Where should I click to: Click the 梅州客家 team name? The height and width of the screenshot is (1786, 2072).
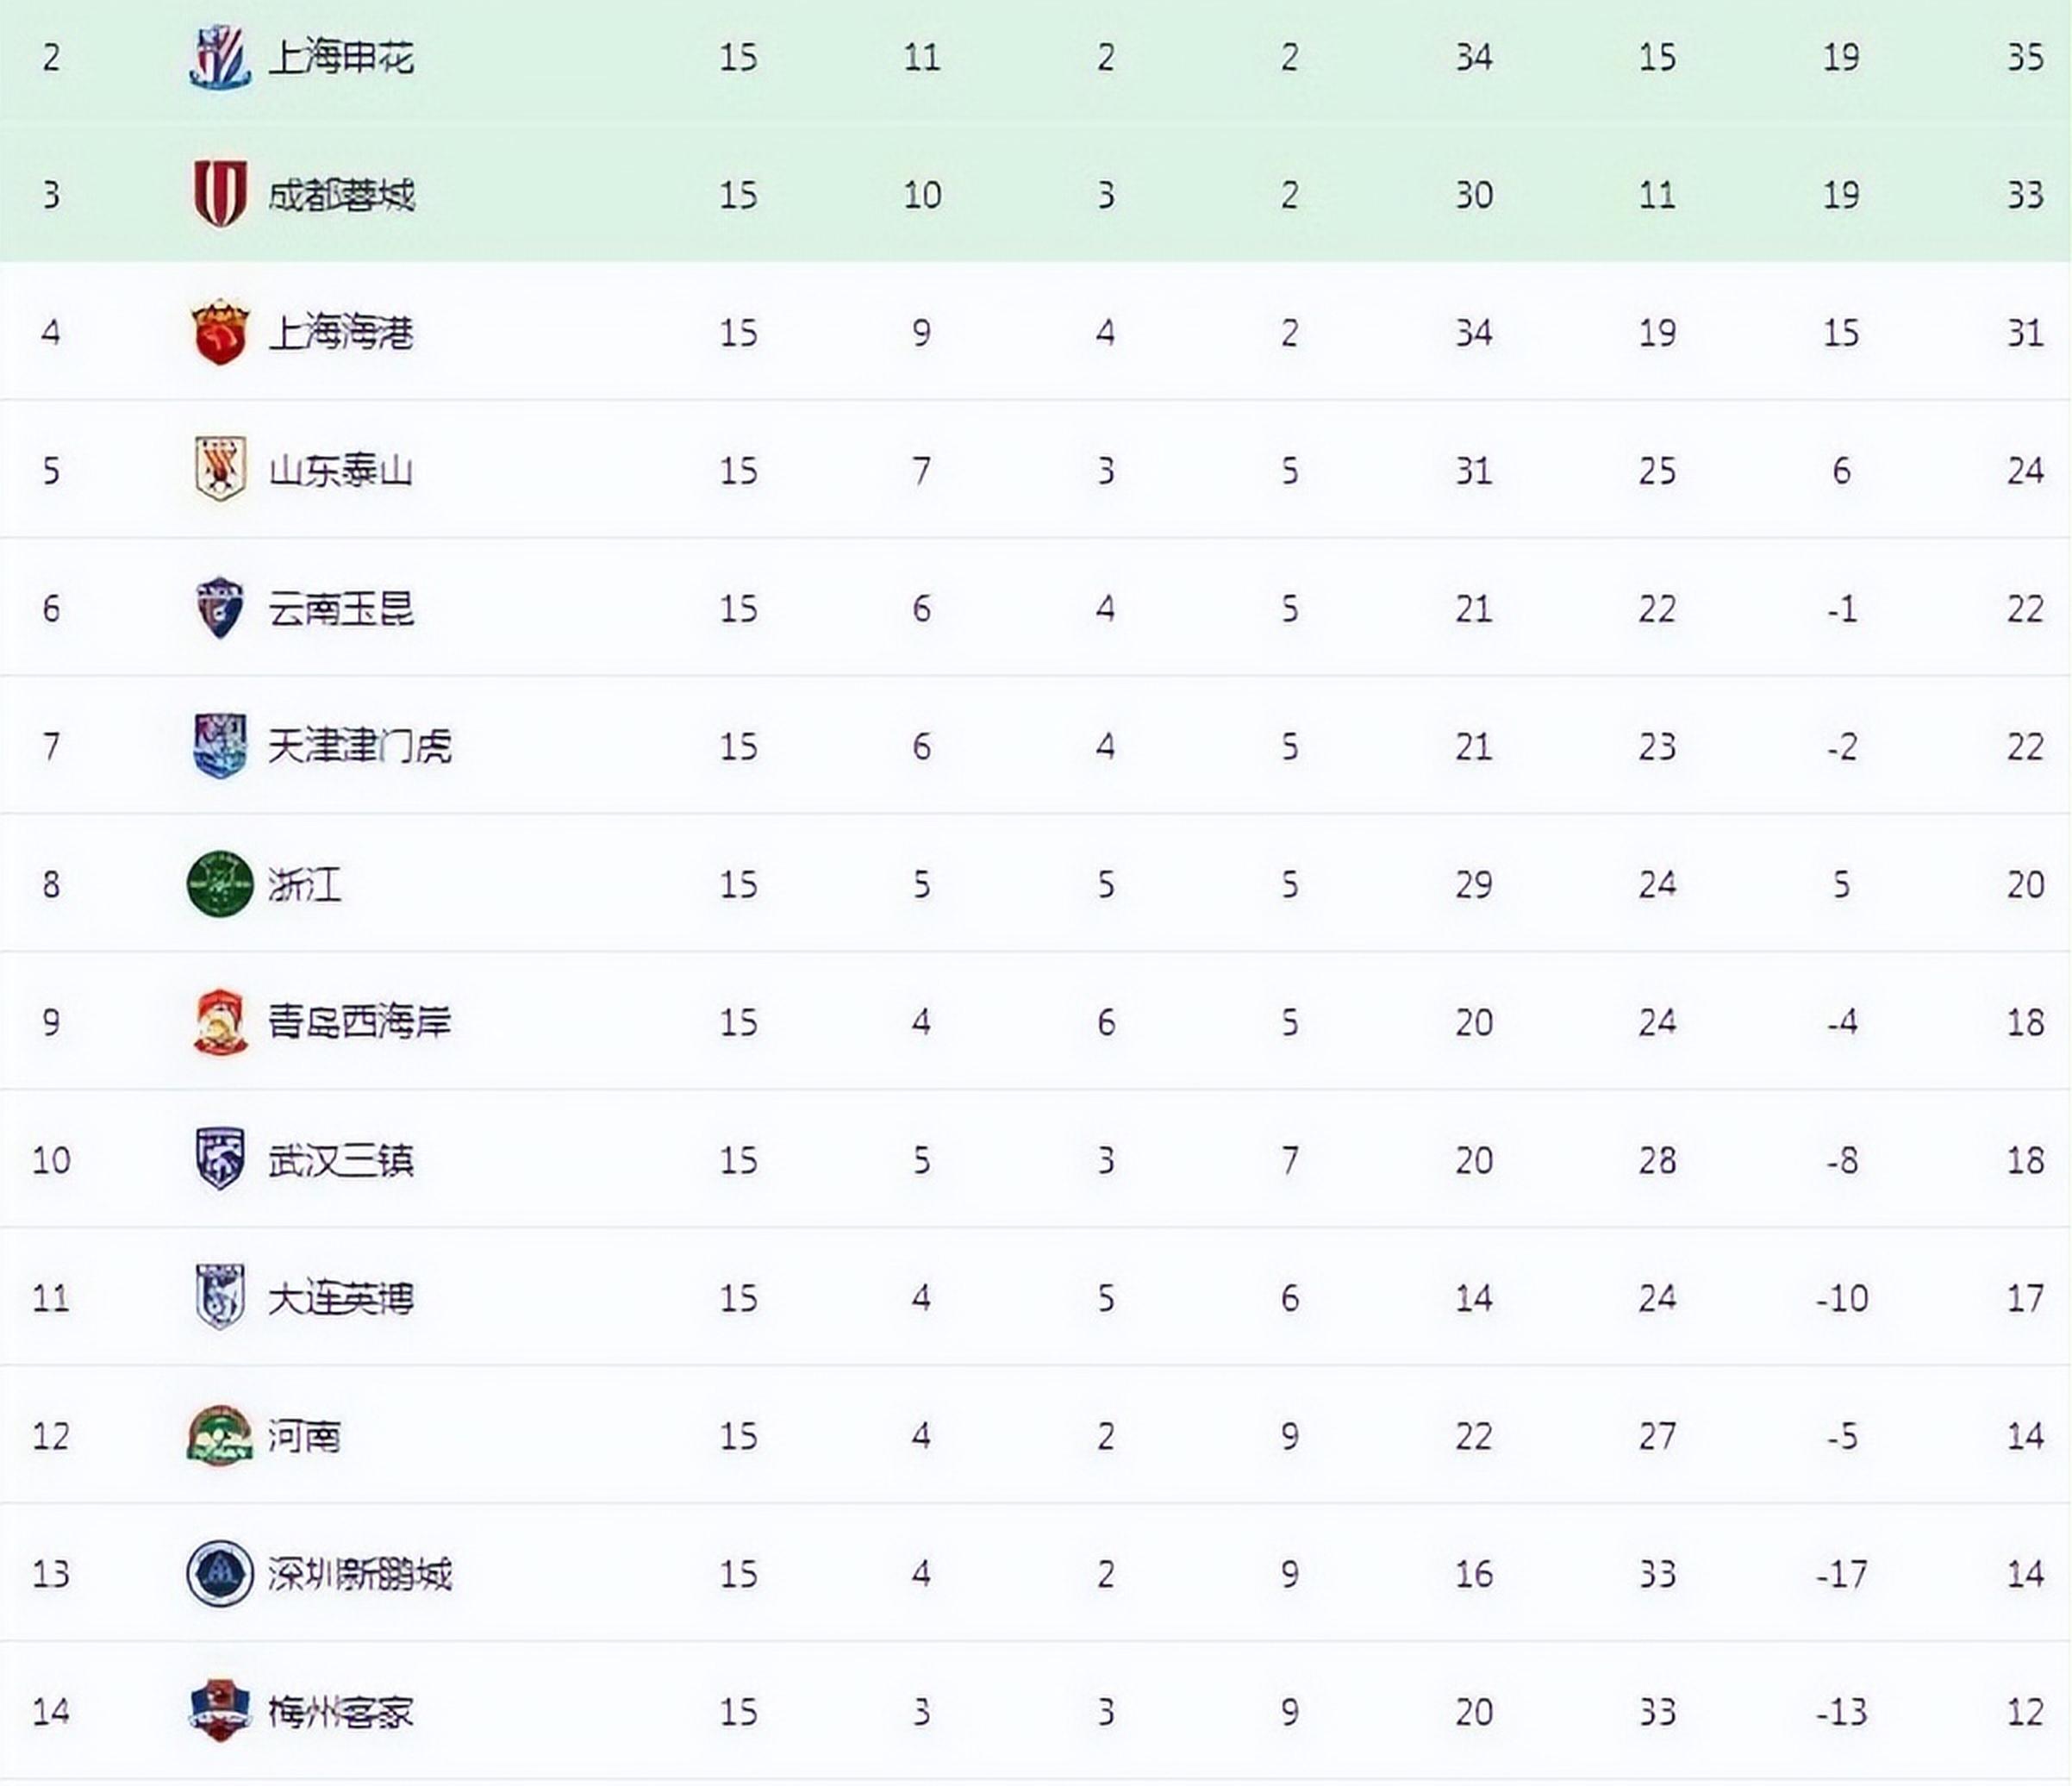pos(341,1712)
